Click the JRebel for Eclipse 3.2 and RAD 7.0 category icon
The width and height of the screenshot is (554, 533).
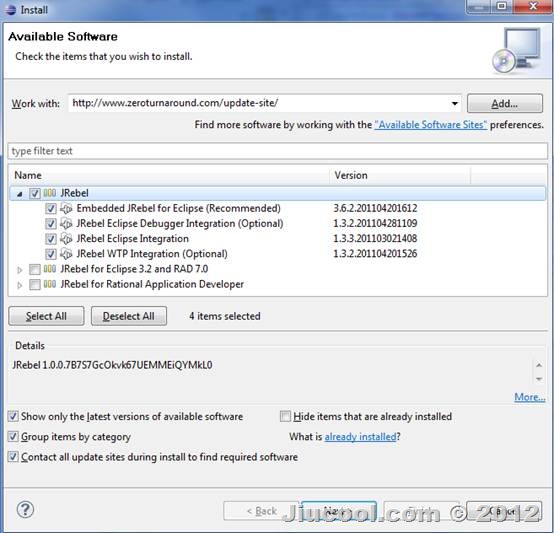coord(50,269)
